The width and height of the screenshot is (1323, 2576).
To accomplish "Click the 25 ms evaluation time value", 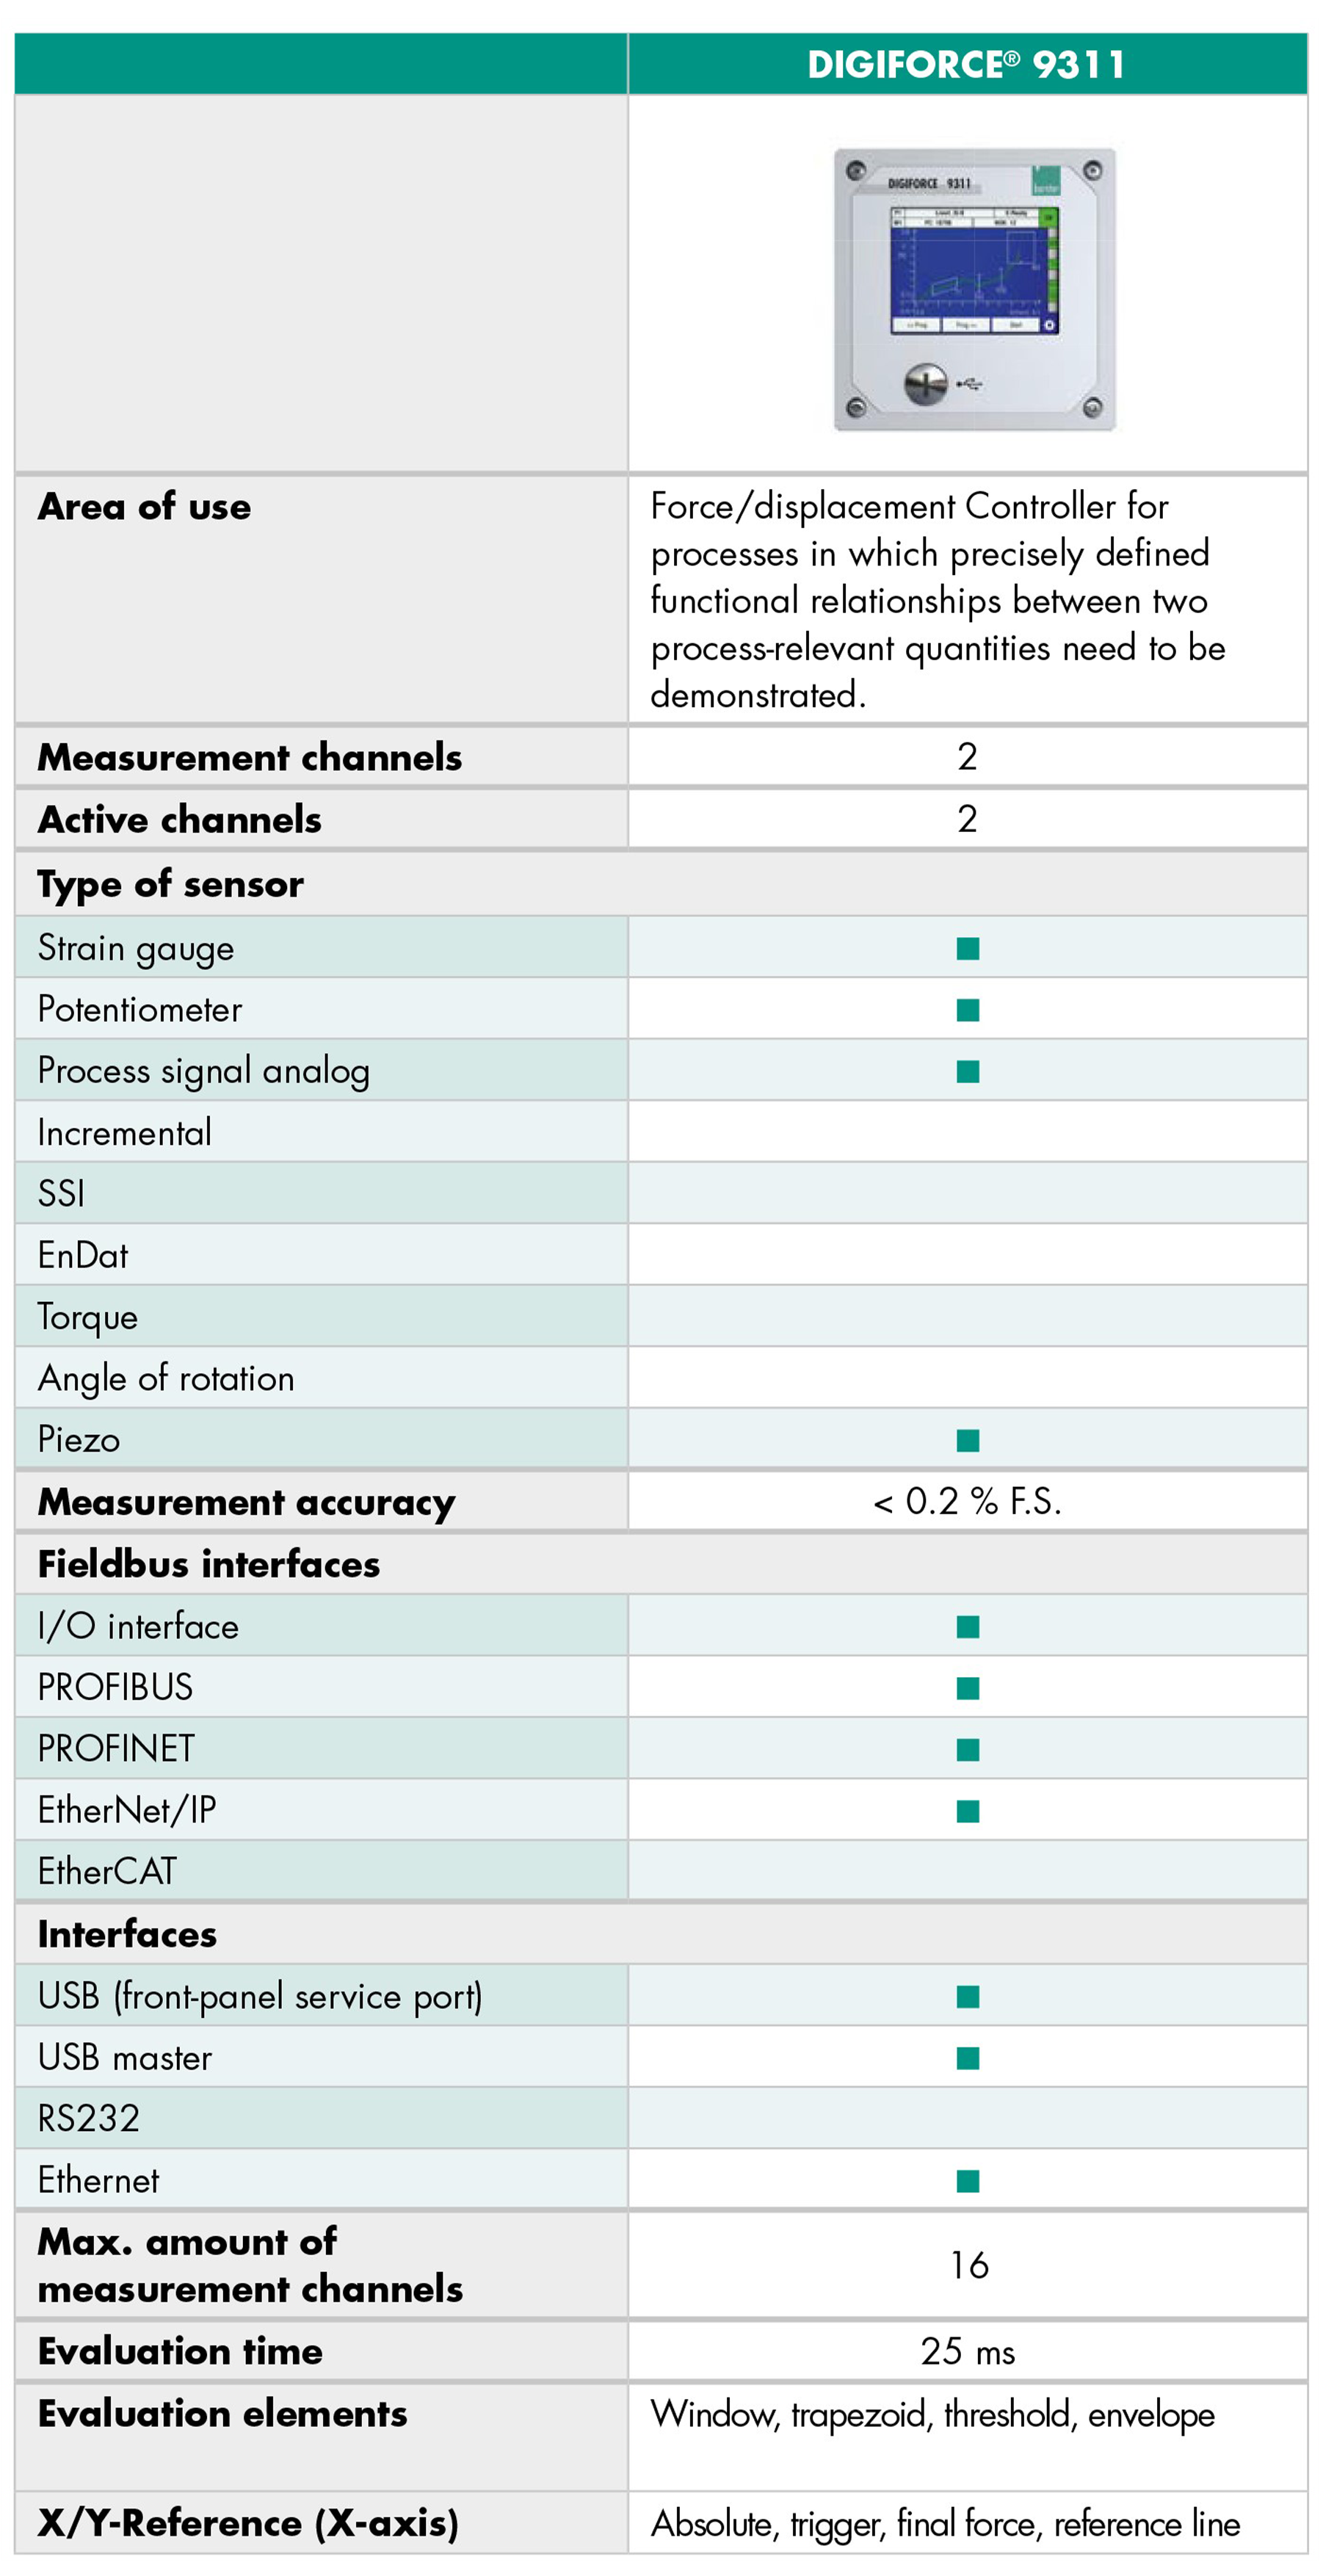I will (x=967, y=2351).
